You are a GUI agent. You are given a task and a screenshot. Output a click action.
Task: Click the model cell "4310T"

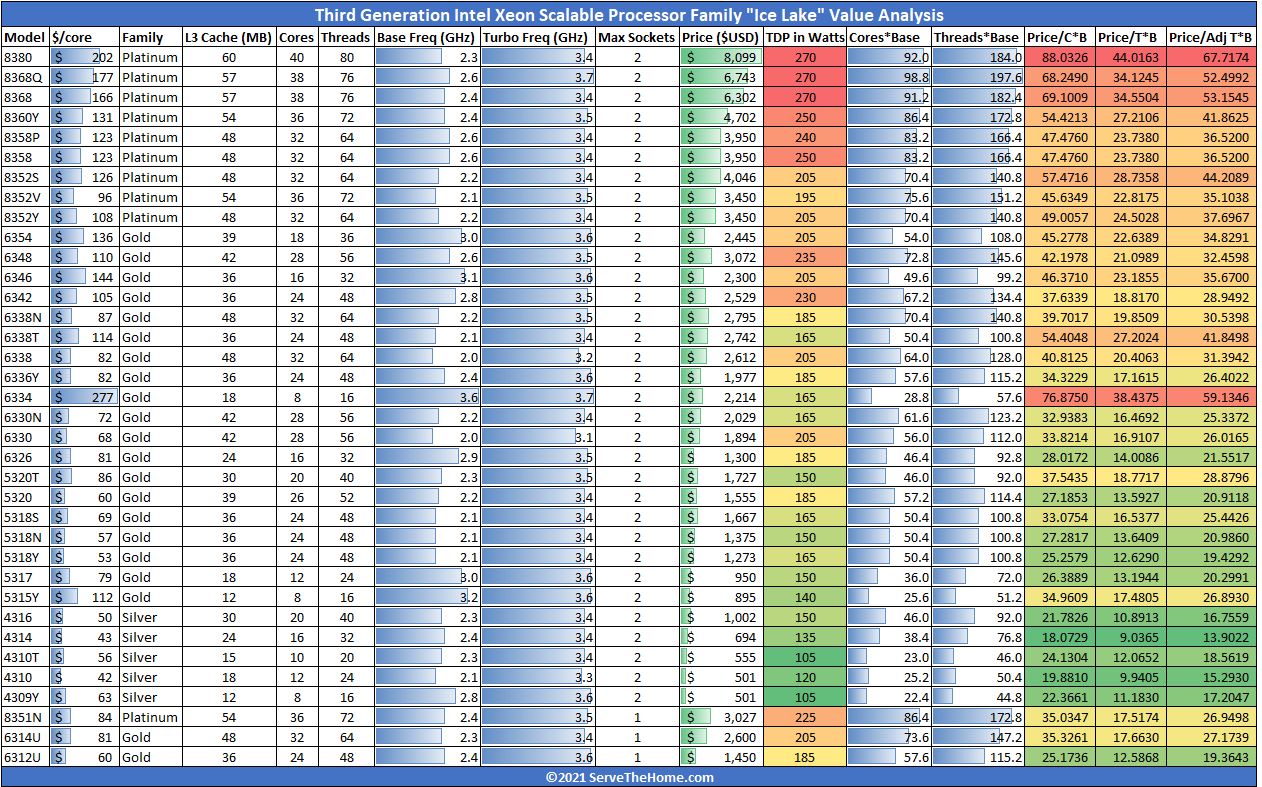pyautogui.click(x=26, y=657)
